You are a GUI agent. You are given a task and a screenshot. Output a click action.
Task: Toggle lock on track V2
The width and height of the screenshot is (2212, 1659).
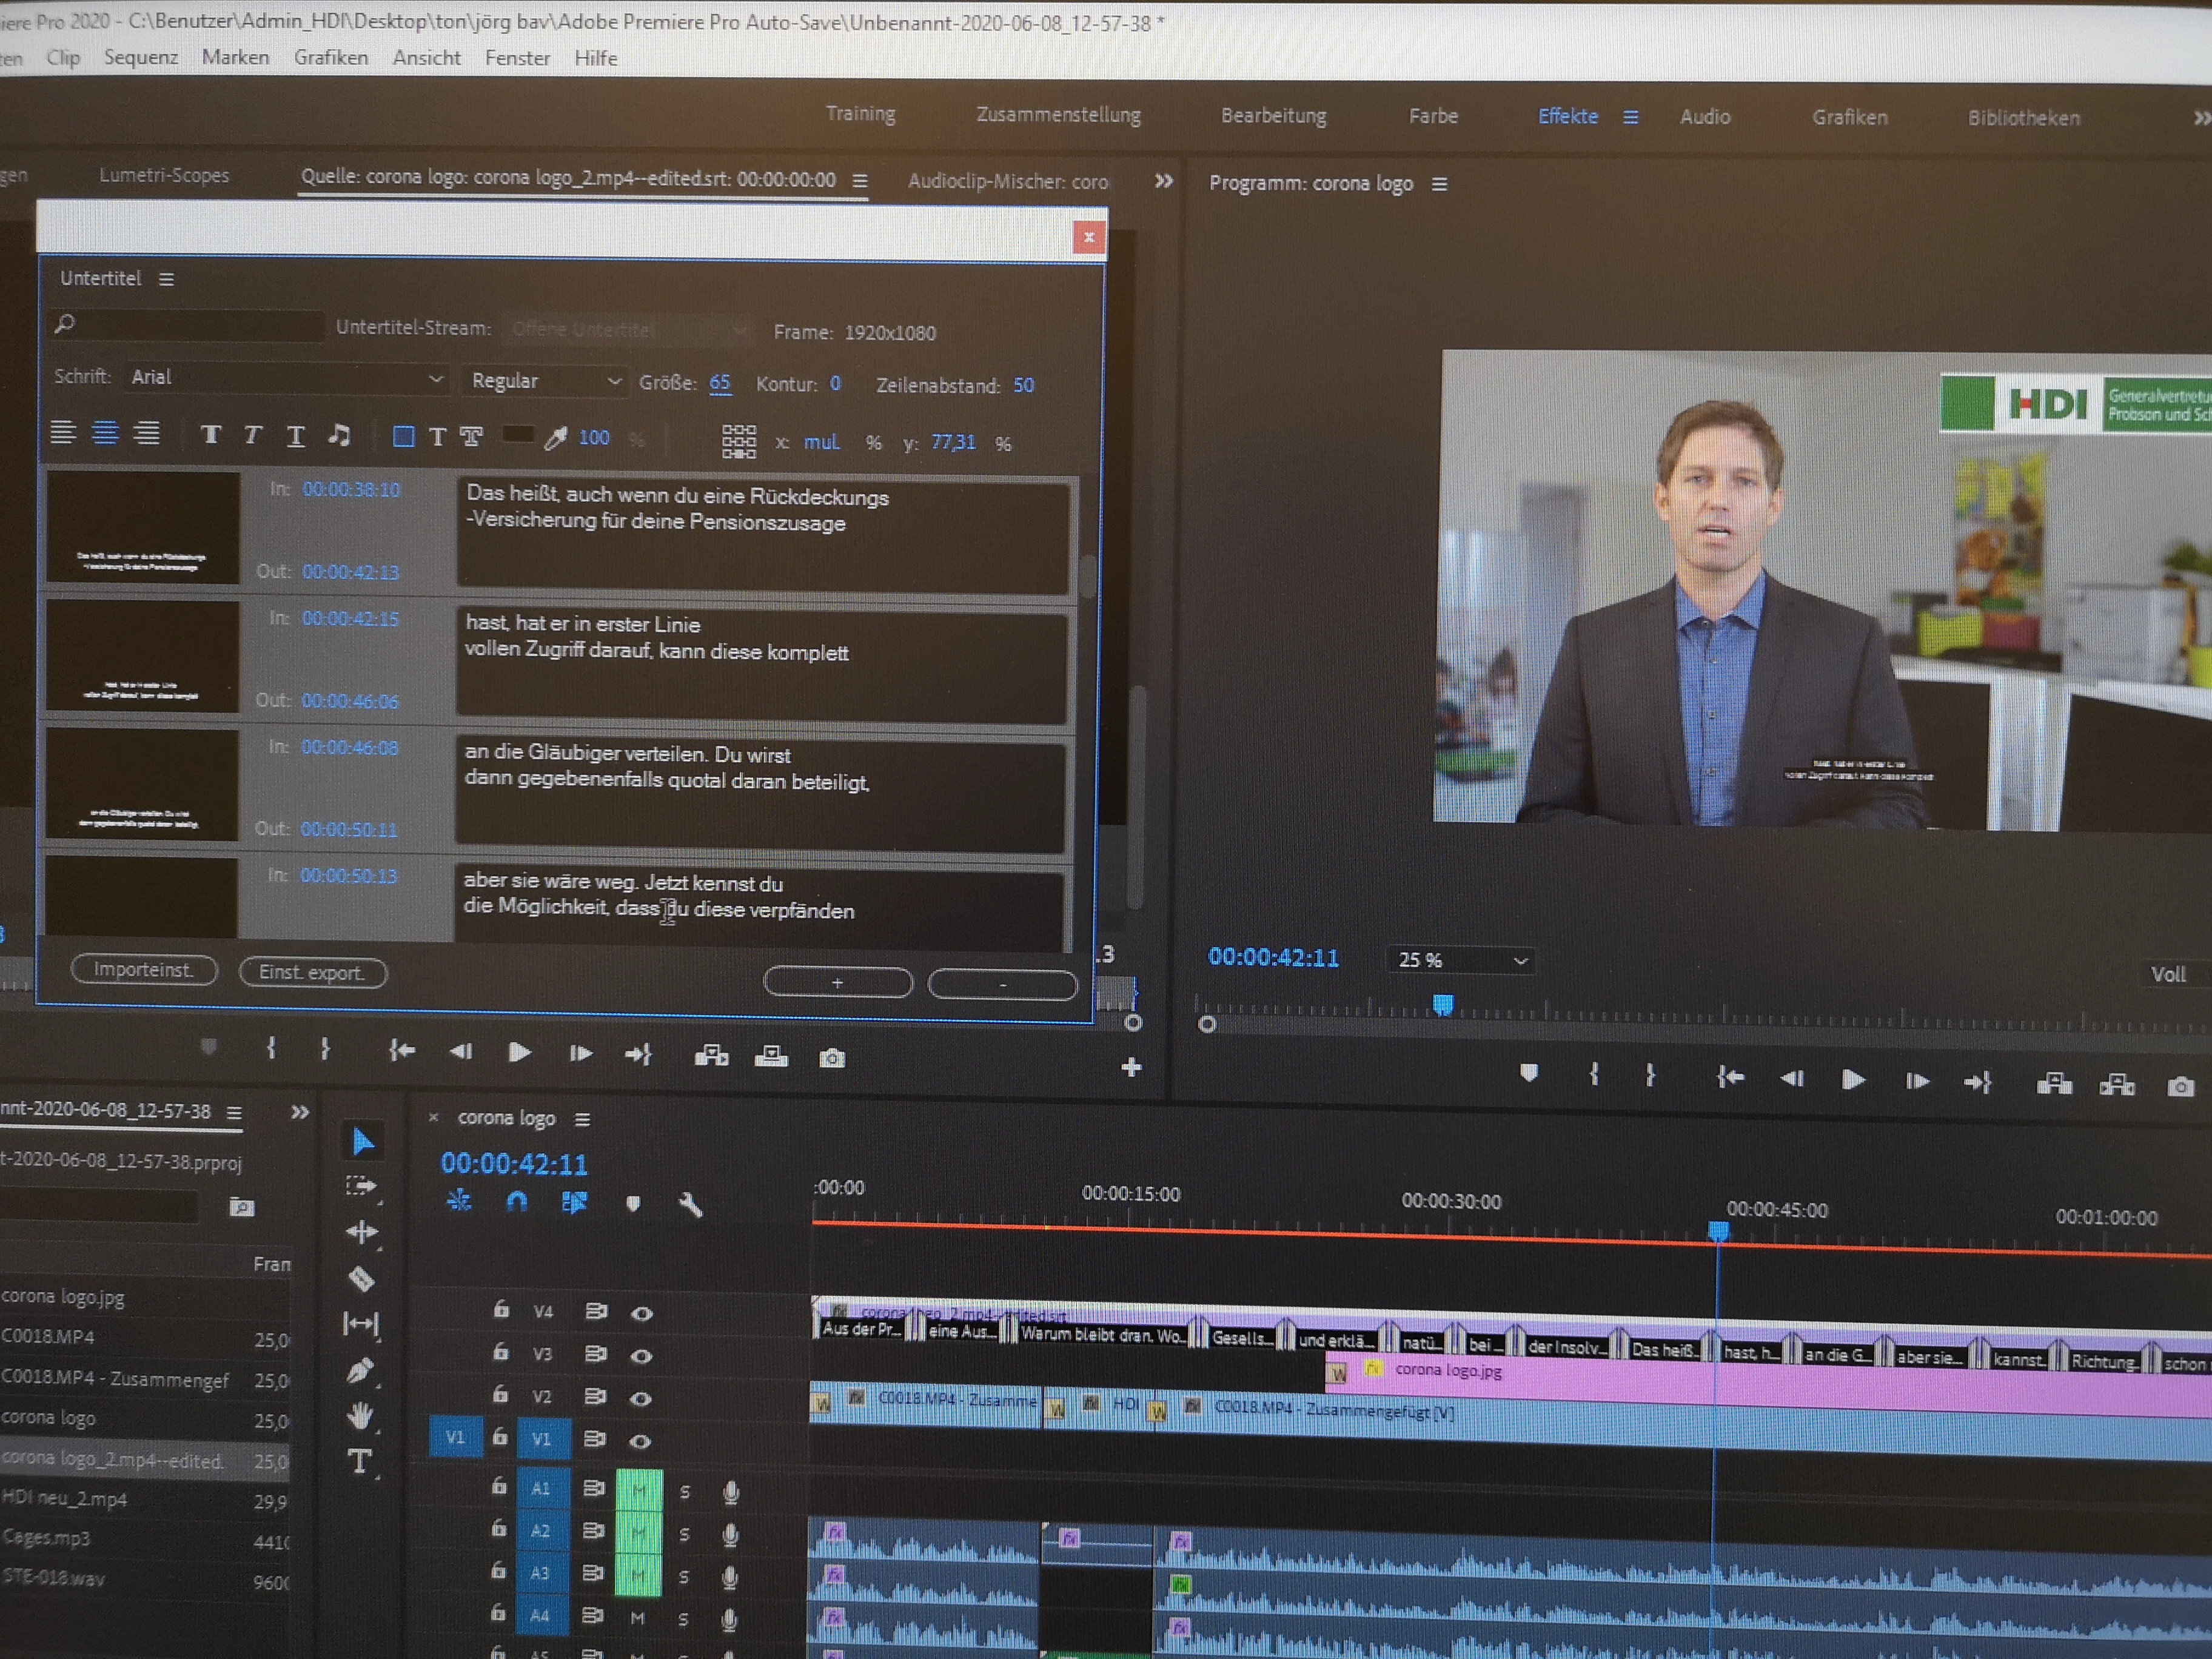[501, 1394]
